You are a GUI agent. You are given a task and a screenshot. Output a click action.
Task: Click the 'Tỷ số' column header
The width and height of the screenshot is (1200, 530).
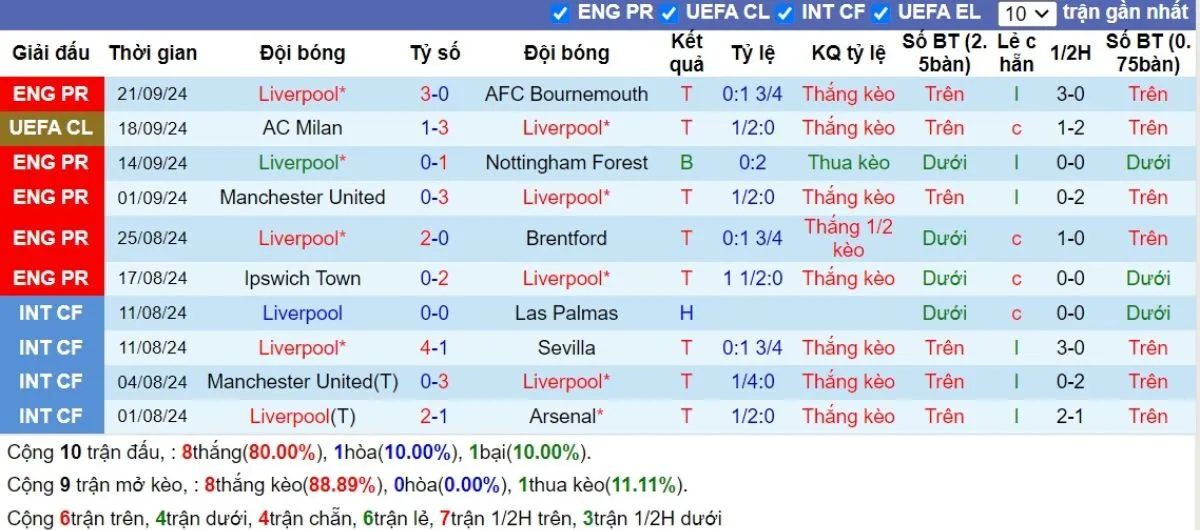[x=434, y=53]
